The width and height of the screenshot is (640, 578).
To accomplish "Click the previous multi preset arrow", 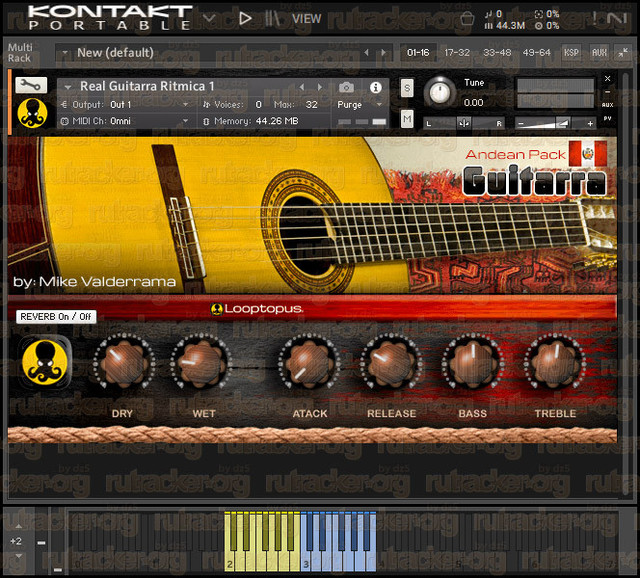I will click(367, 52).
